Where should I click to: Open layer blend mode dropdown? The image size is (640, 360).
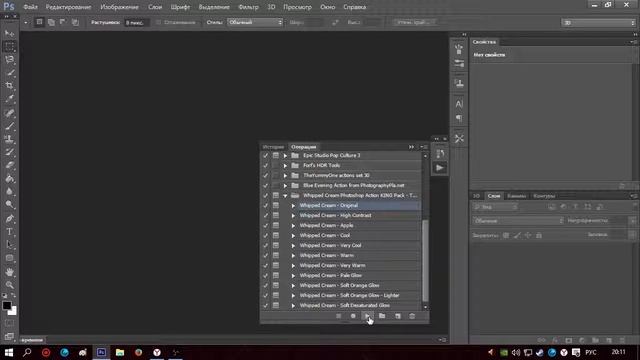518,221
